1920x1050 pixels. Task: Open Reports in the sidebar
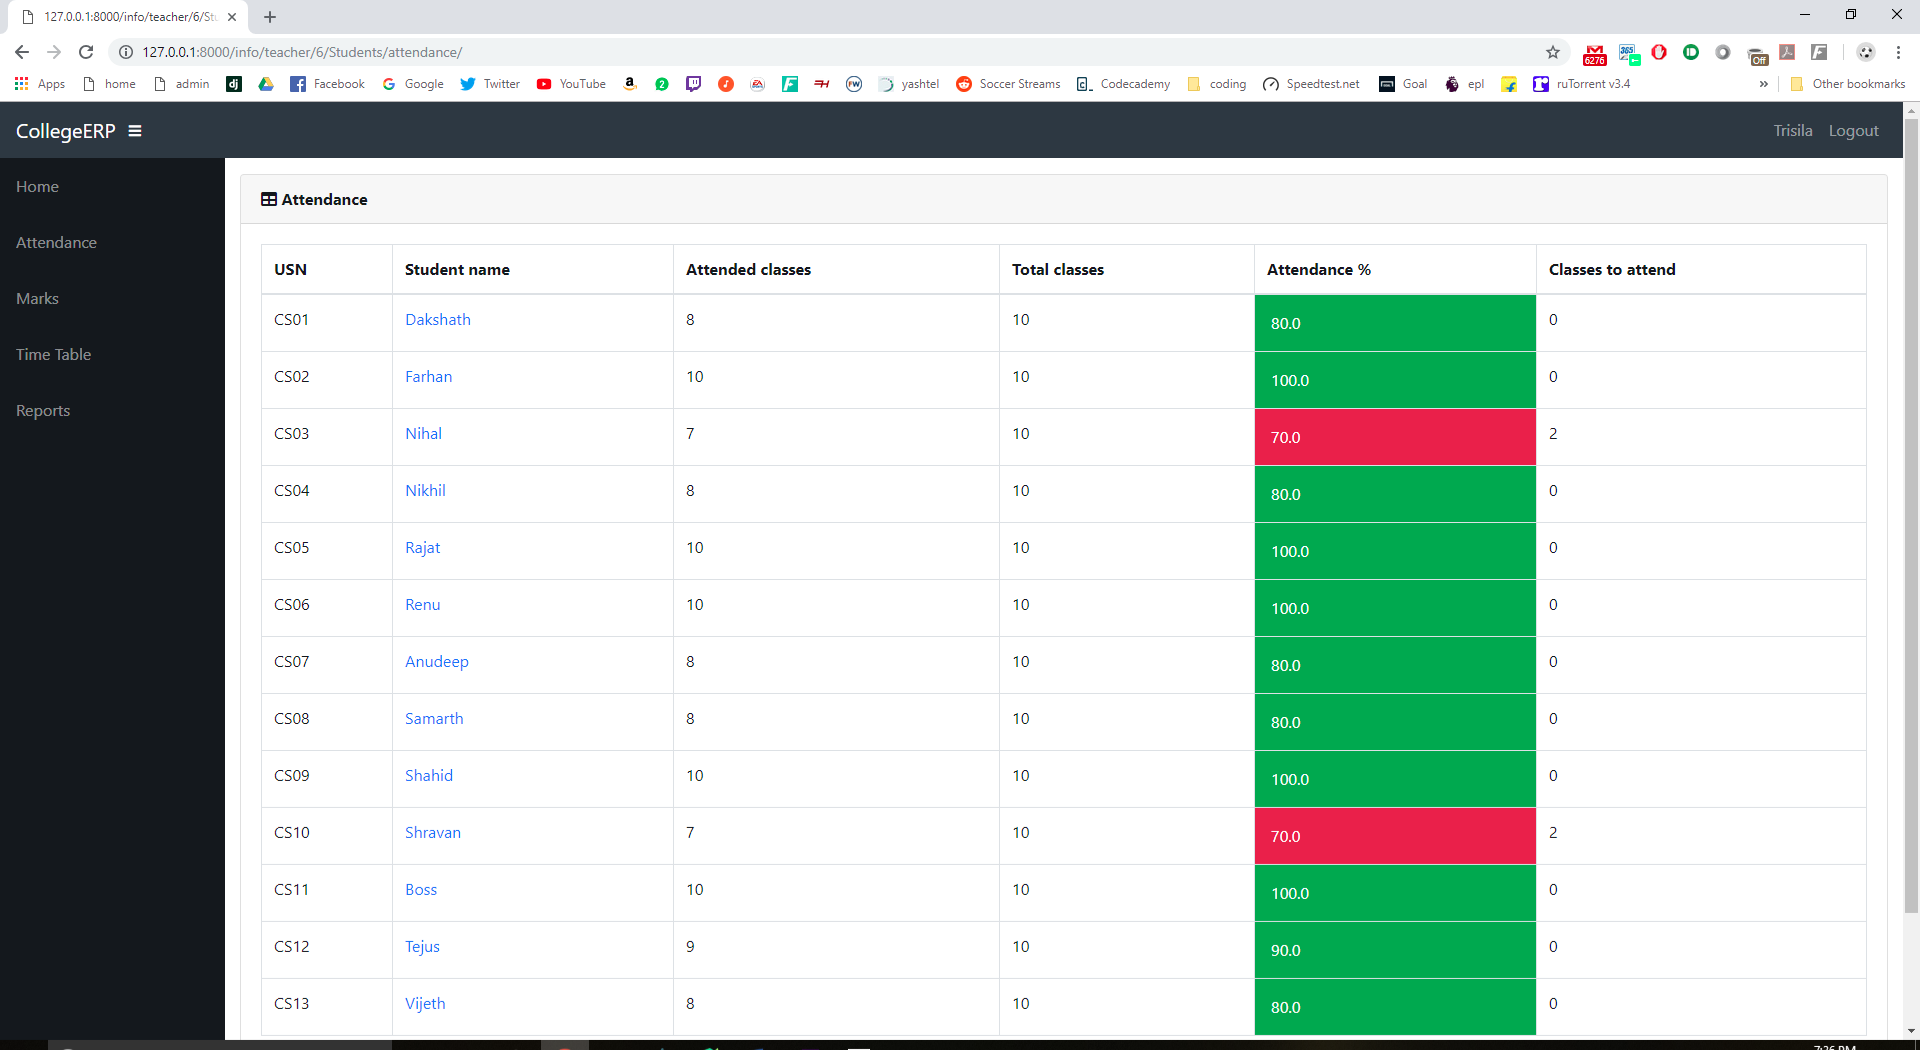[43, 411]
